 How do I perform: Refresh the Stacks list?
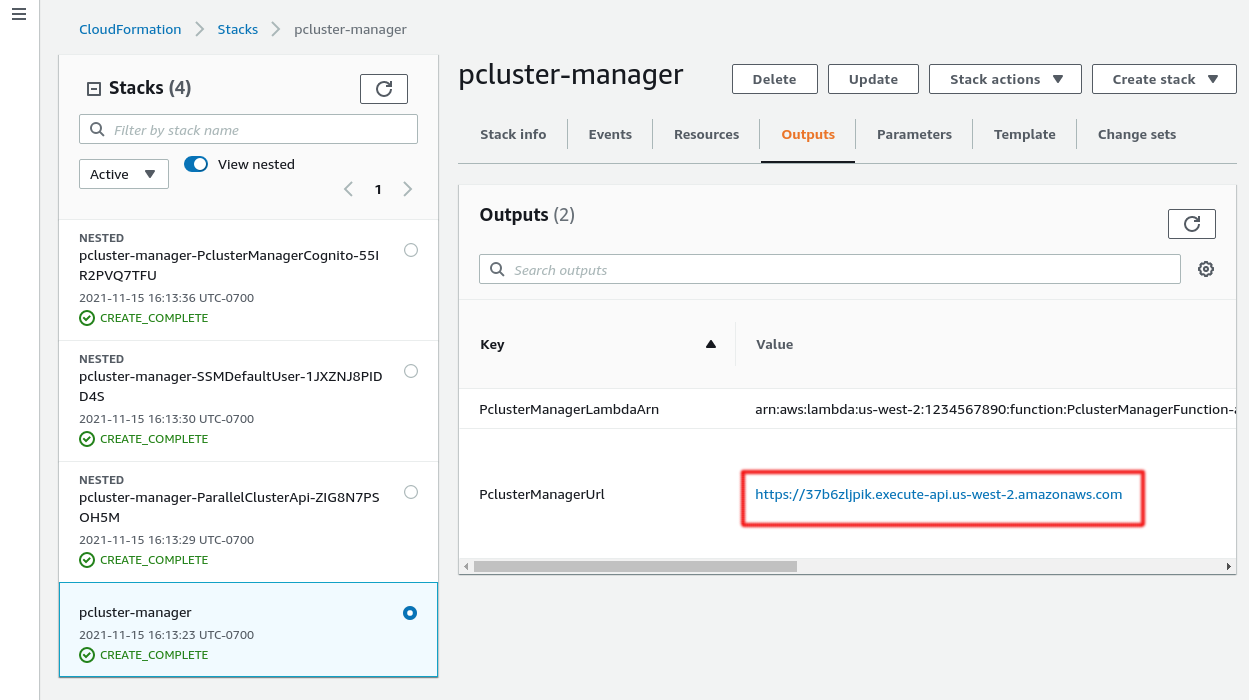(x=384, y=89)
